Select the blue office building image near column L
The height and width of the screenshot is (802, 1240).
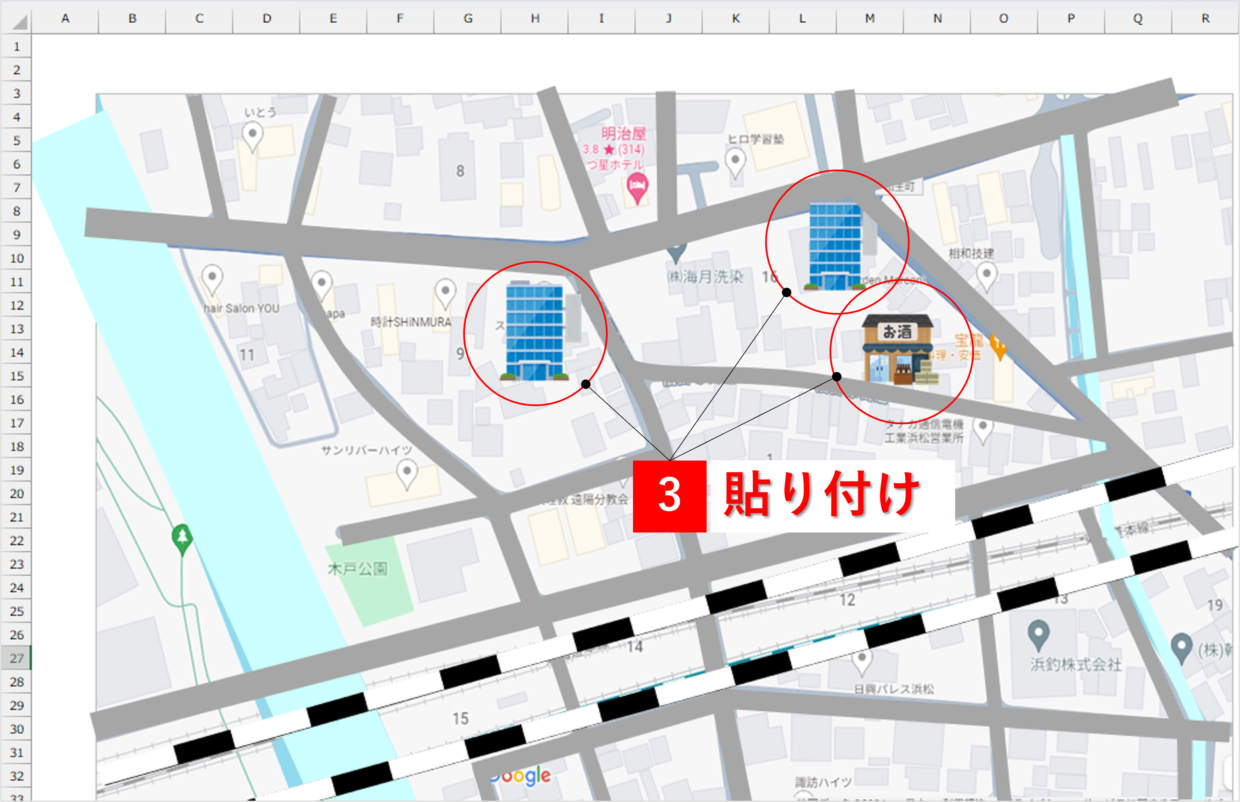[833, 245]
